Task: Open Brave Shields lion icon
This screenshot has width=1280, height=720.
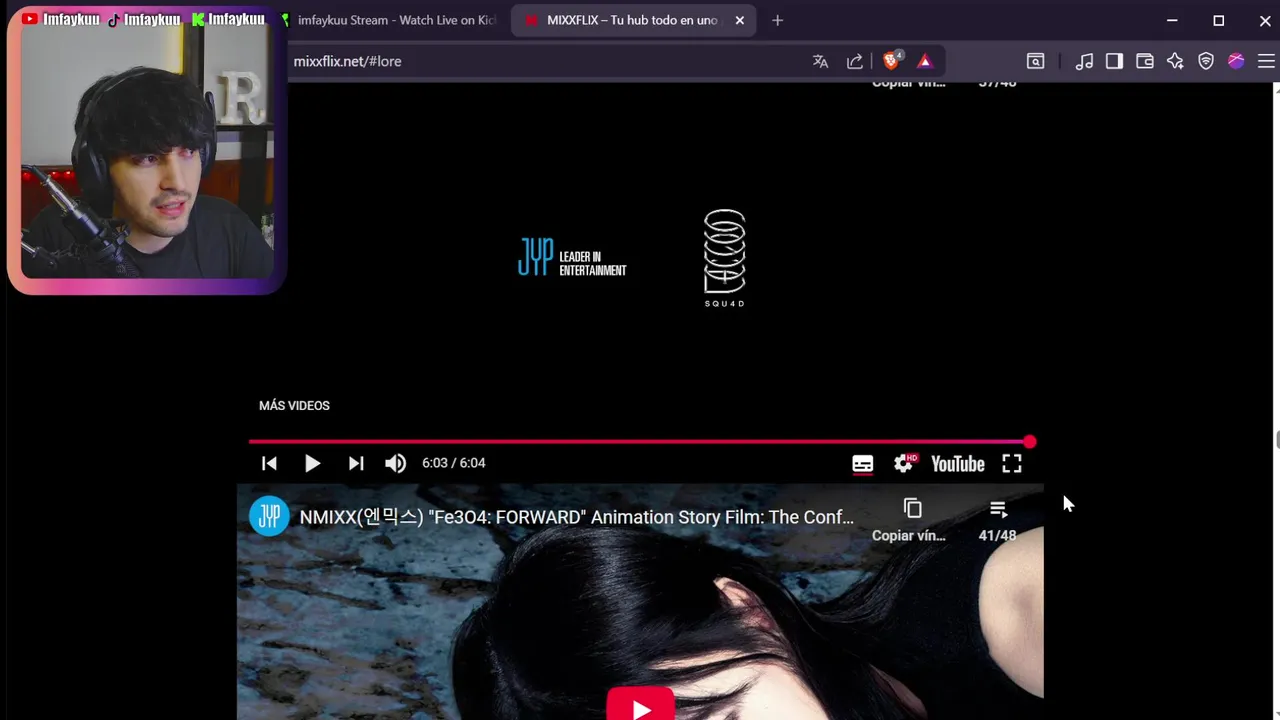Action: coord(891,61)
